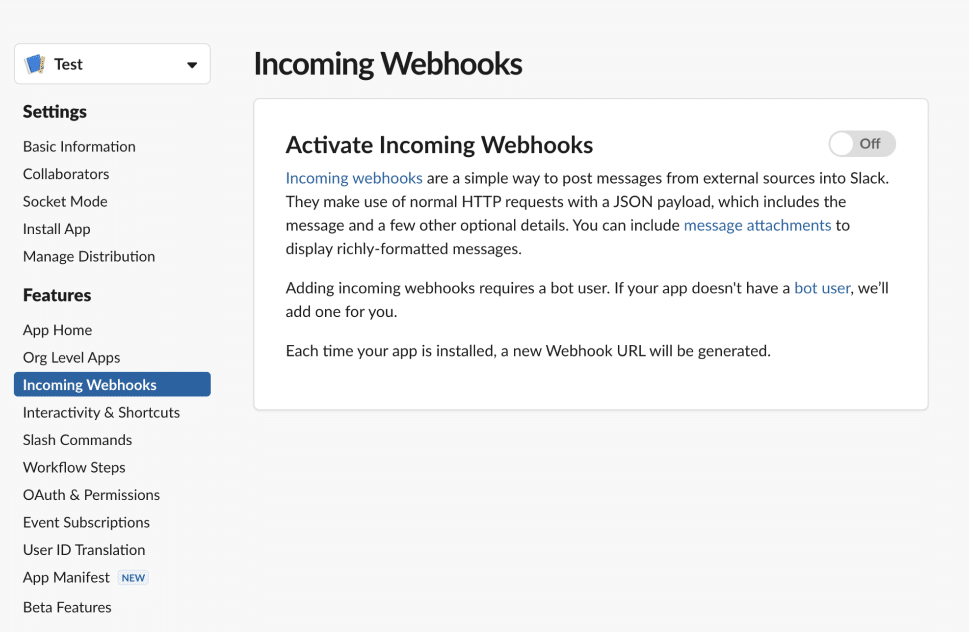Open Interactivity & Shortcuts page
Viewport: 969px width, 632px height.
tap(101, 412)
